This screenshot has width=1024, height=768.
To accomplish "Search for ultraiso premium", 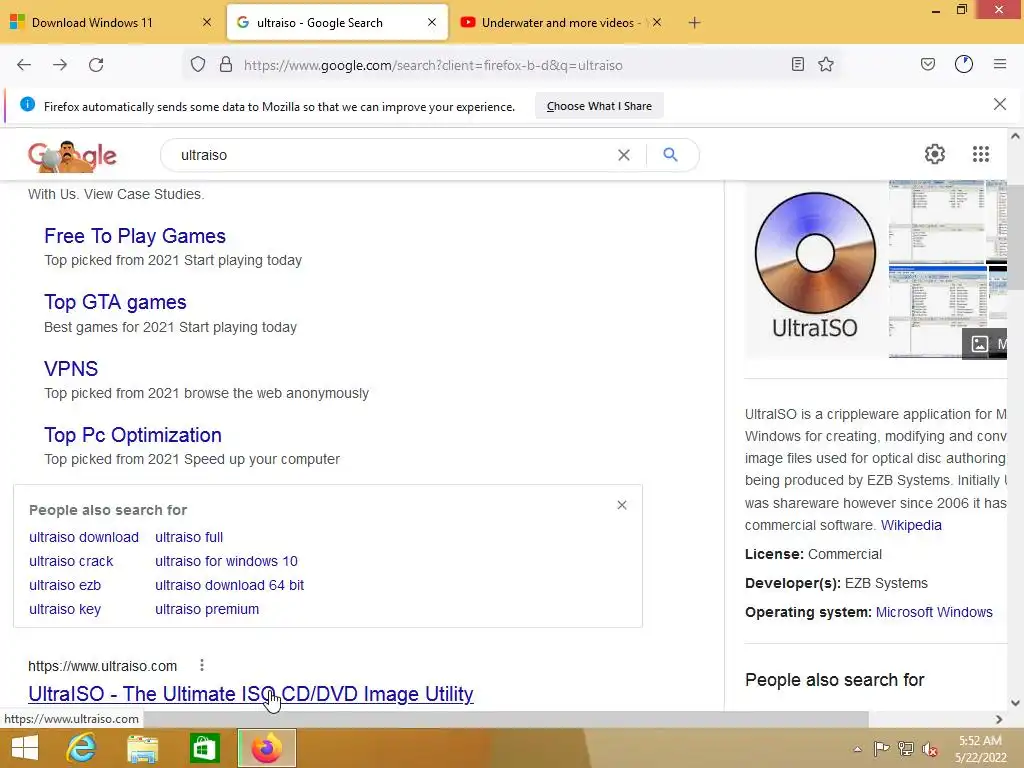I will 207,609.
